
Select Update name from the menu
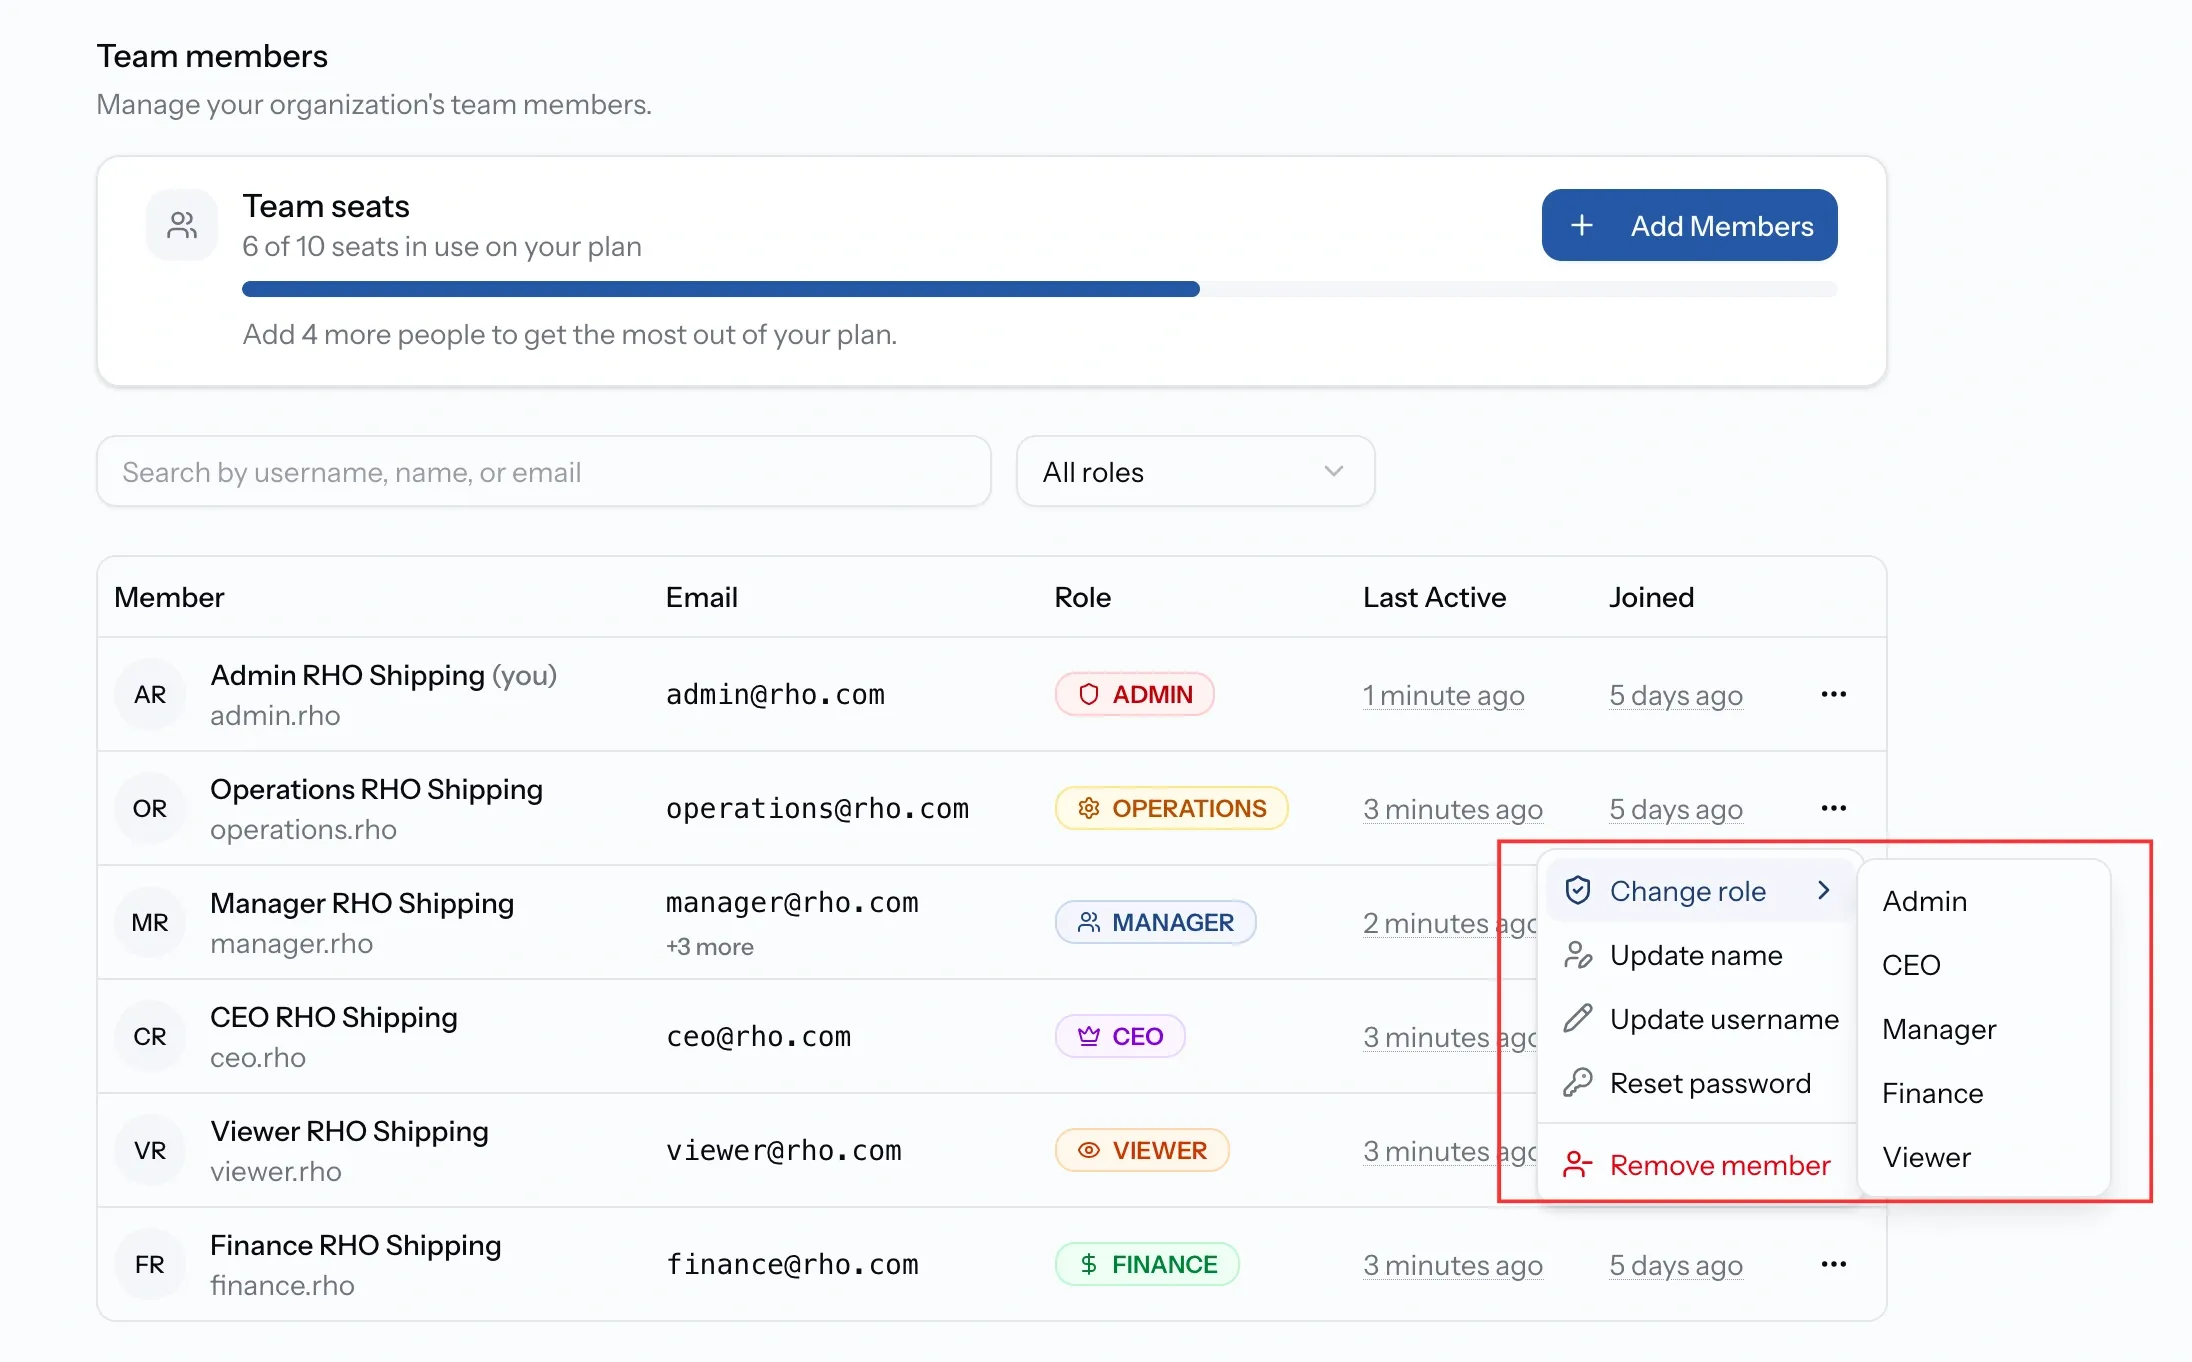1699,955
